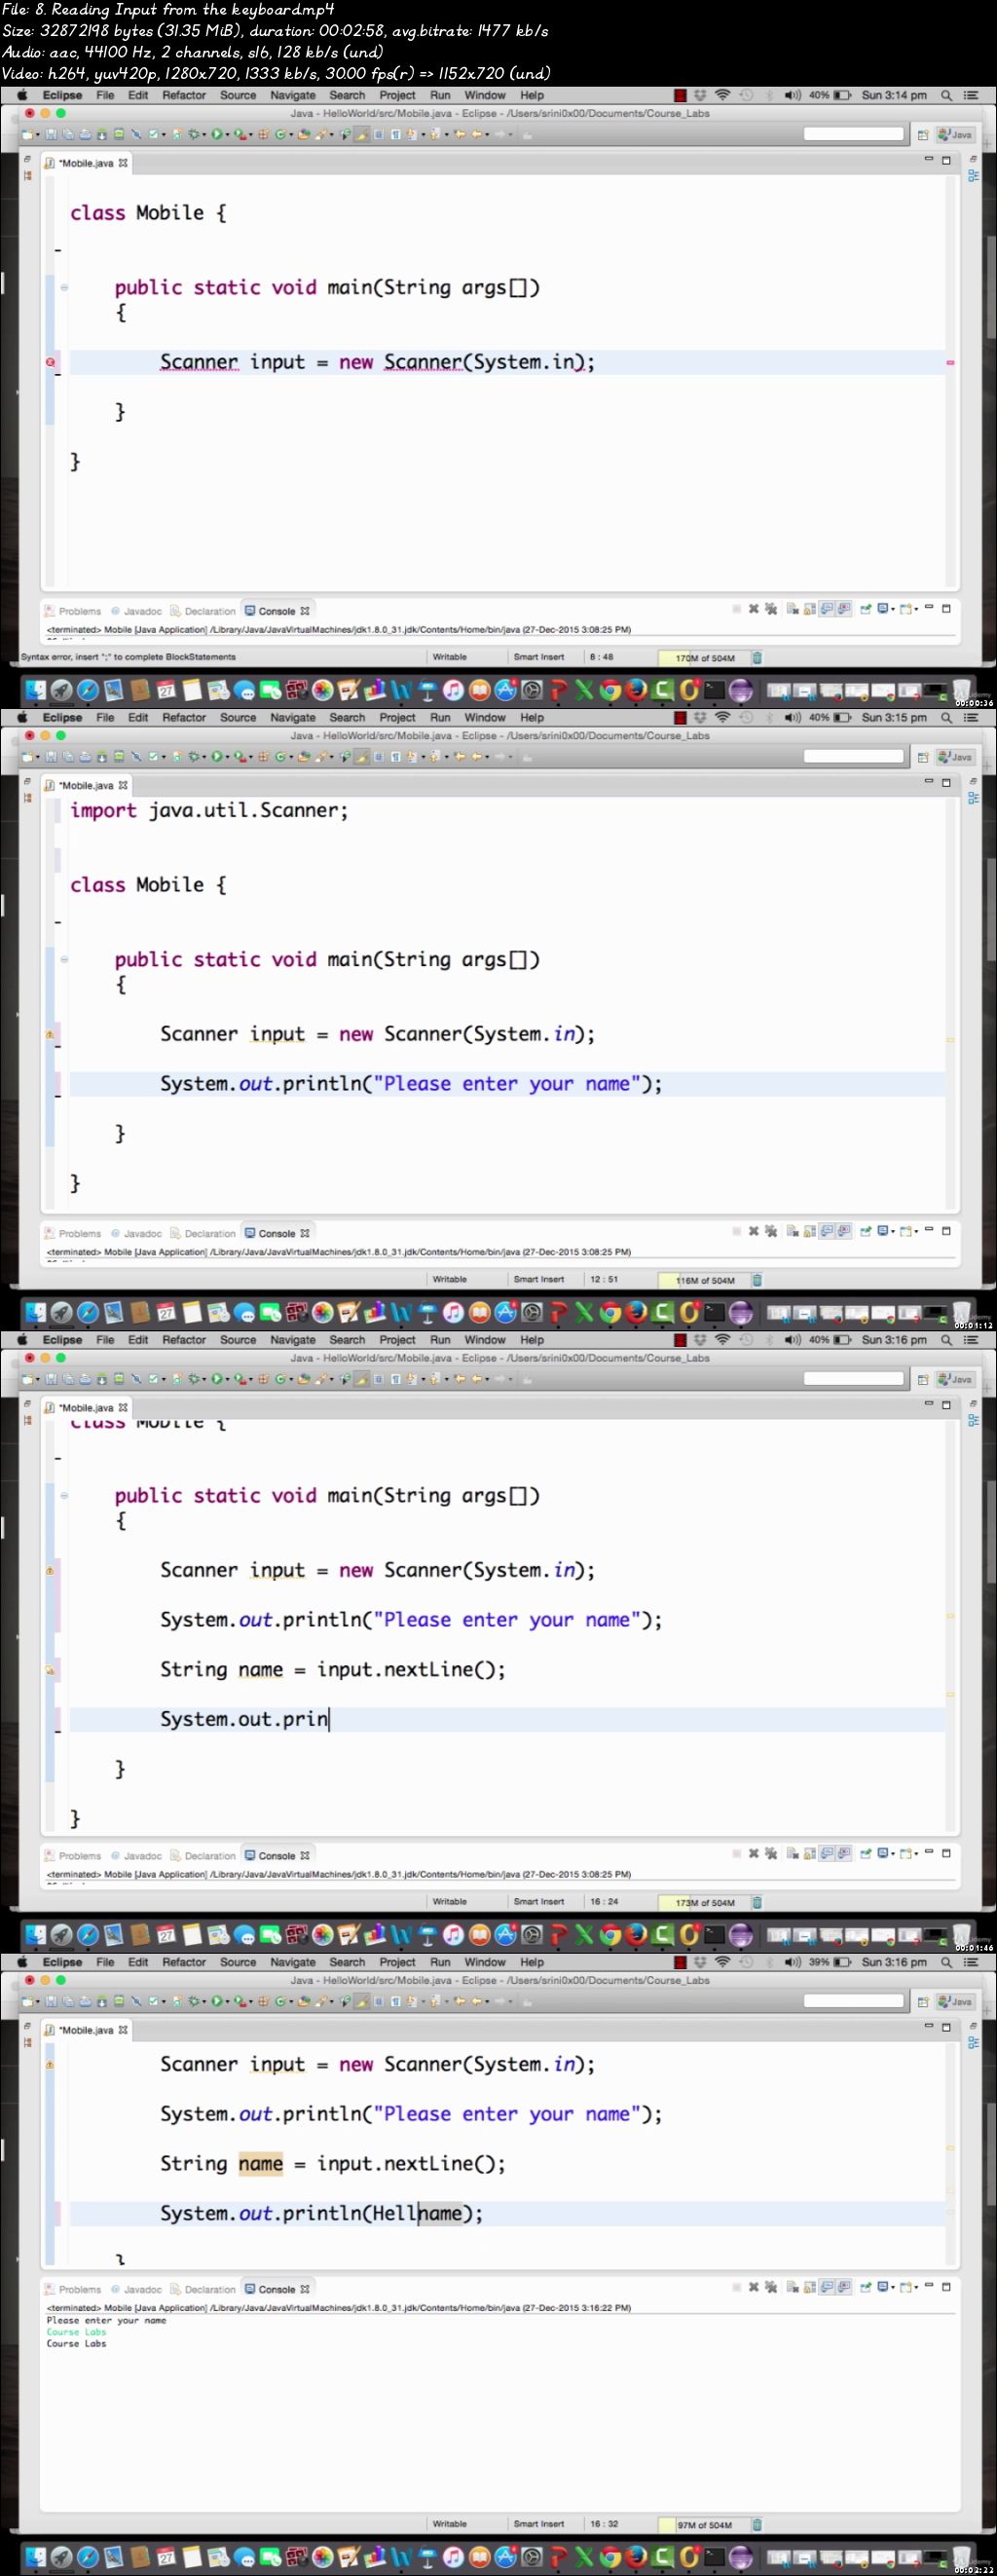This screenshot has width=997, height=2576.
Task: Collapse main method fold toggle in third frame
Action: click(x=64, y=1496)
